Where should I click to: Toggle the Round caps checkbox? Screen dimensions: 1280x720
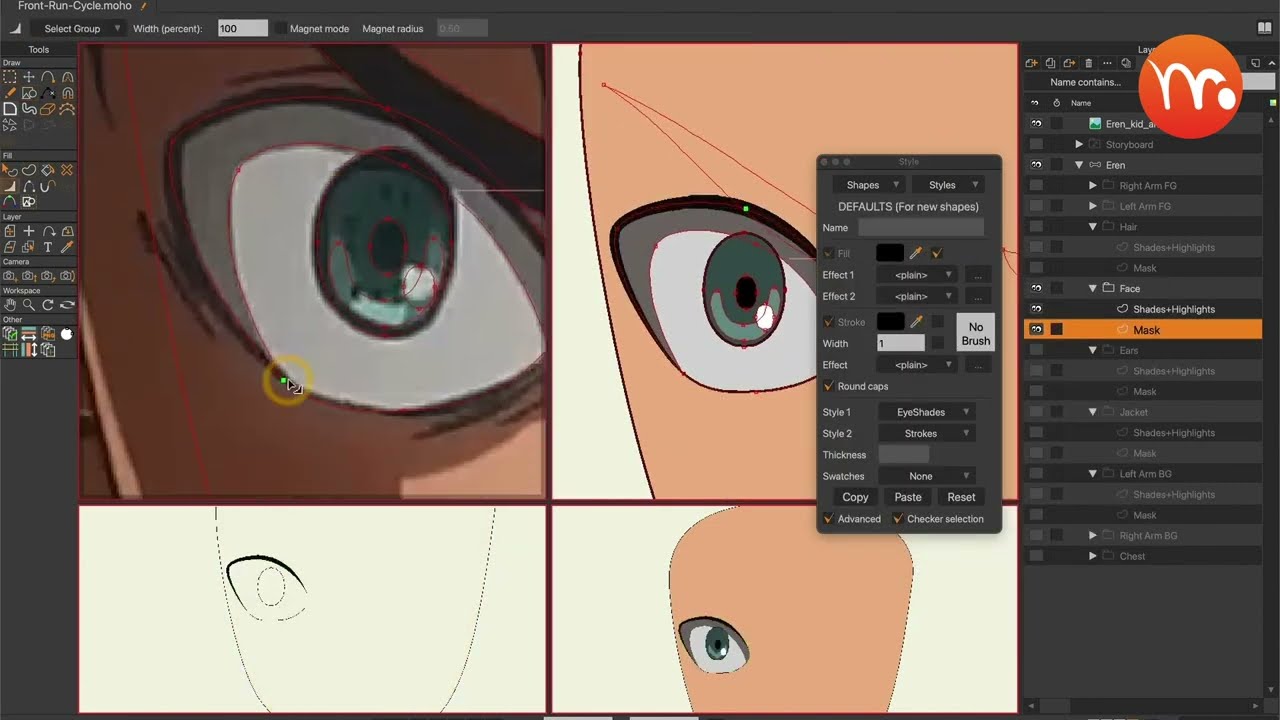pyautogui.click(x=828, y=386)
